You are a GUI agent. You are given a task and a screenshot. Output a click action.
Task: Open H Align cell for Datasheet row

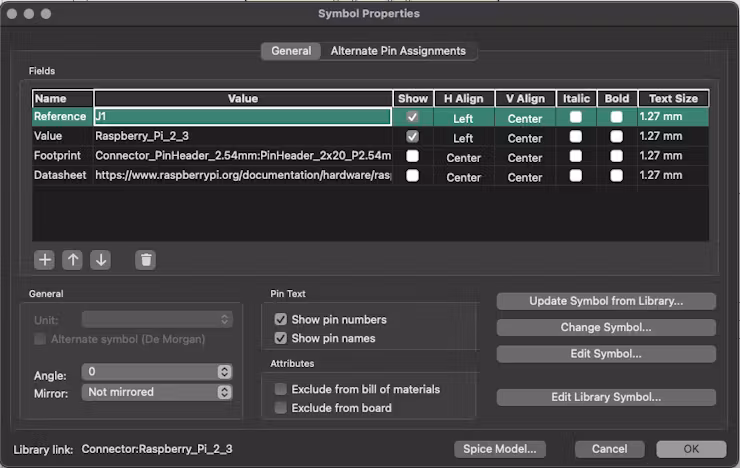point(463,177)
